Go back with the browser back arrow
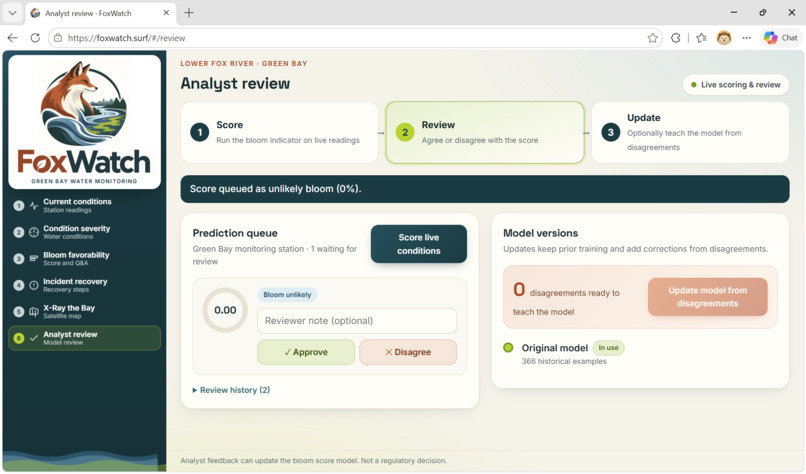 tap(13, 38)
